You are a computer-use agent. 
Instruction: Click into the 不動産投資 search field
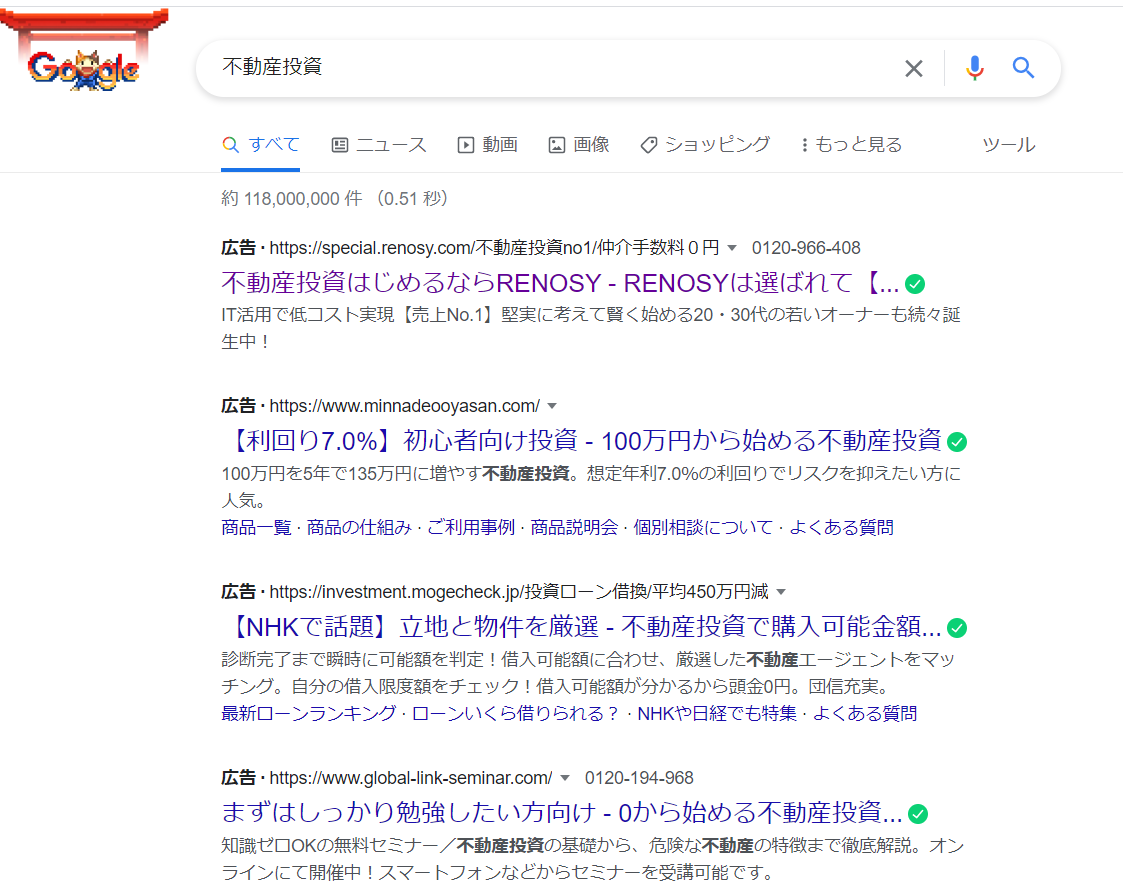pos(544,68)
